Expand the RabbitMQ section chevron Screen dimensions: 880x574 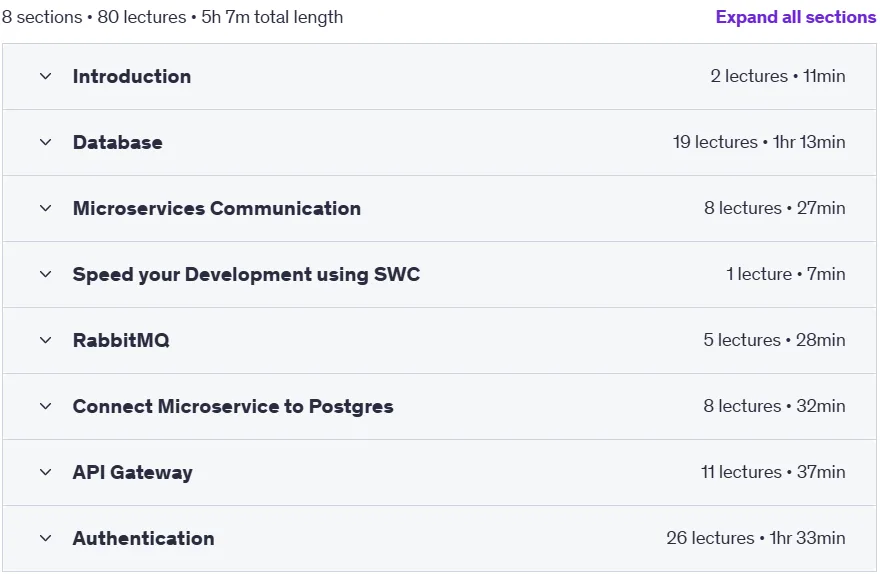[45, 340]
